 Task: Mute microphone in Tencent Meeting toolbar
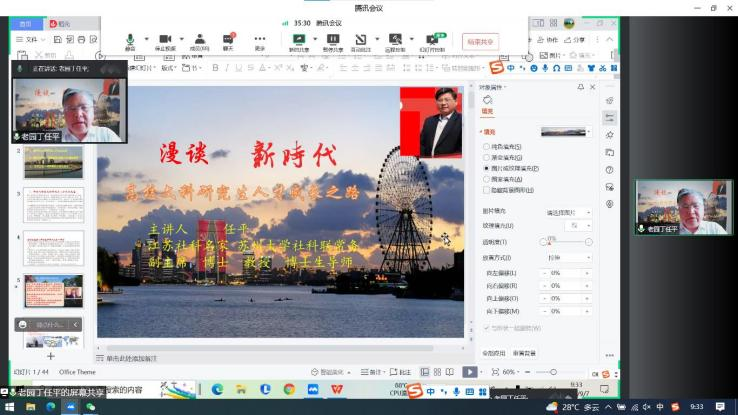point(129,40)
